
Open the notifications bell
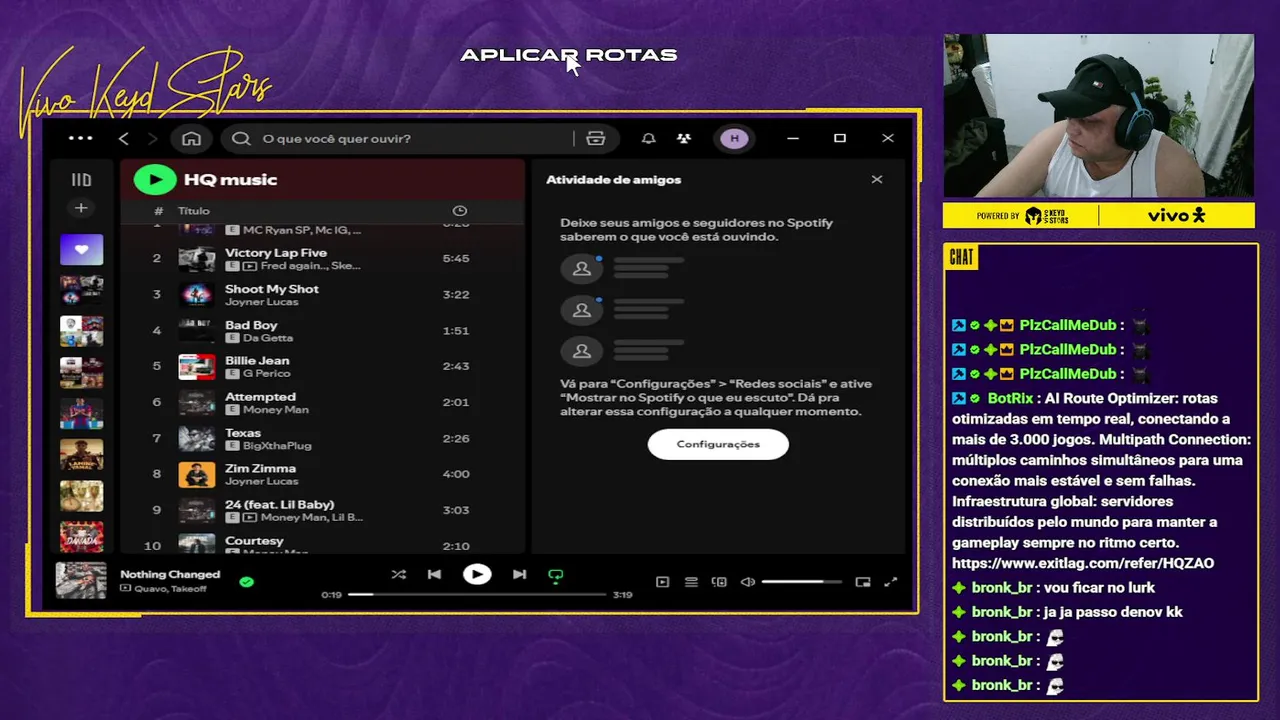649,138
